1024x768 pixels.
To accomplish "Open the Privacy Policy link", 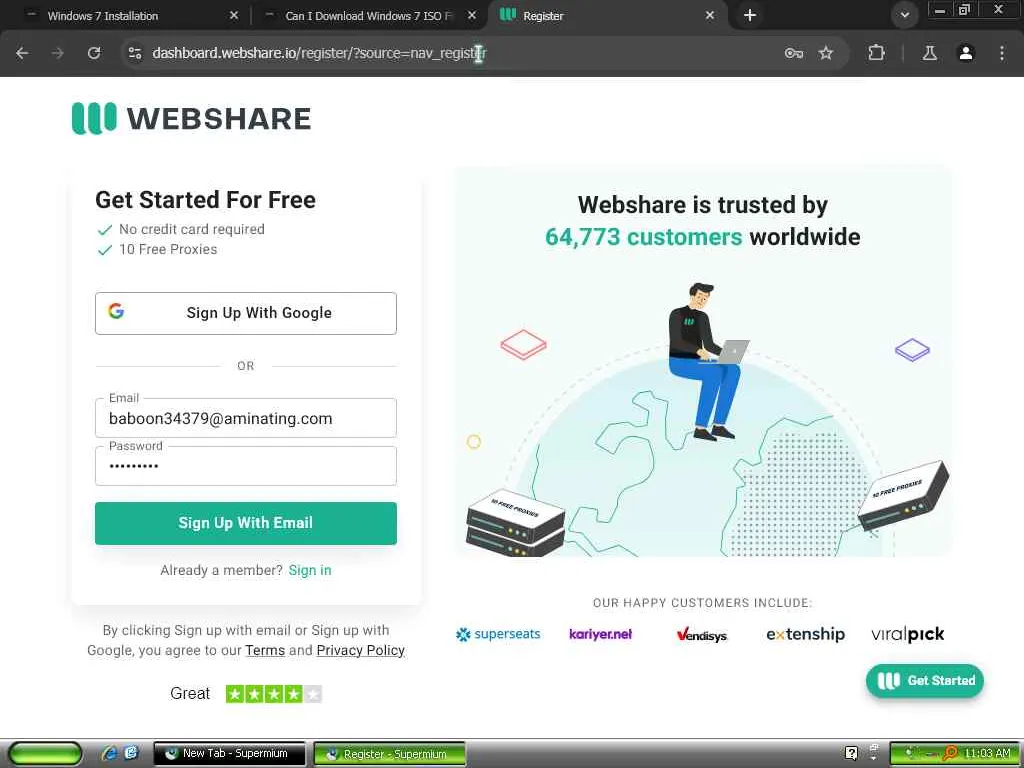I will click(x=360, y=650).
